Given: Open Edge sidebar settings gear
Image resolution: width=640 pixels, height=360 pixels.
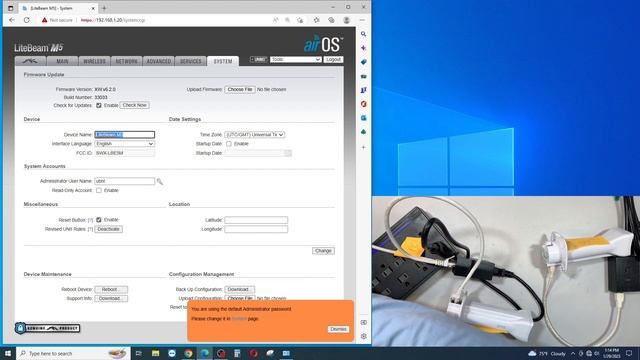Looking at the screenshot, I should 363,336.
